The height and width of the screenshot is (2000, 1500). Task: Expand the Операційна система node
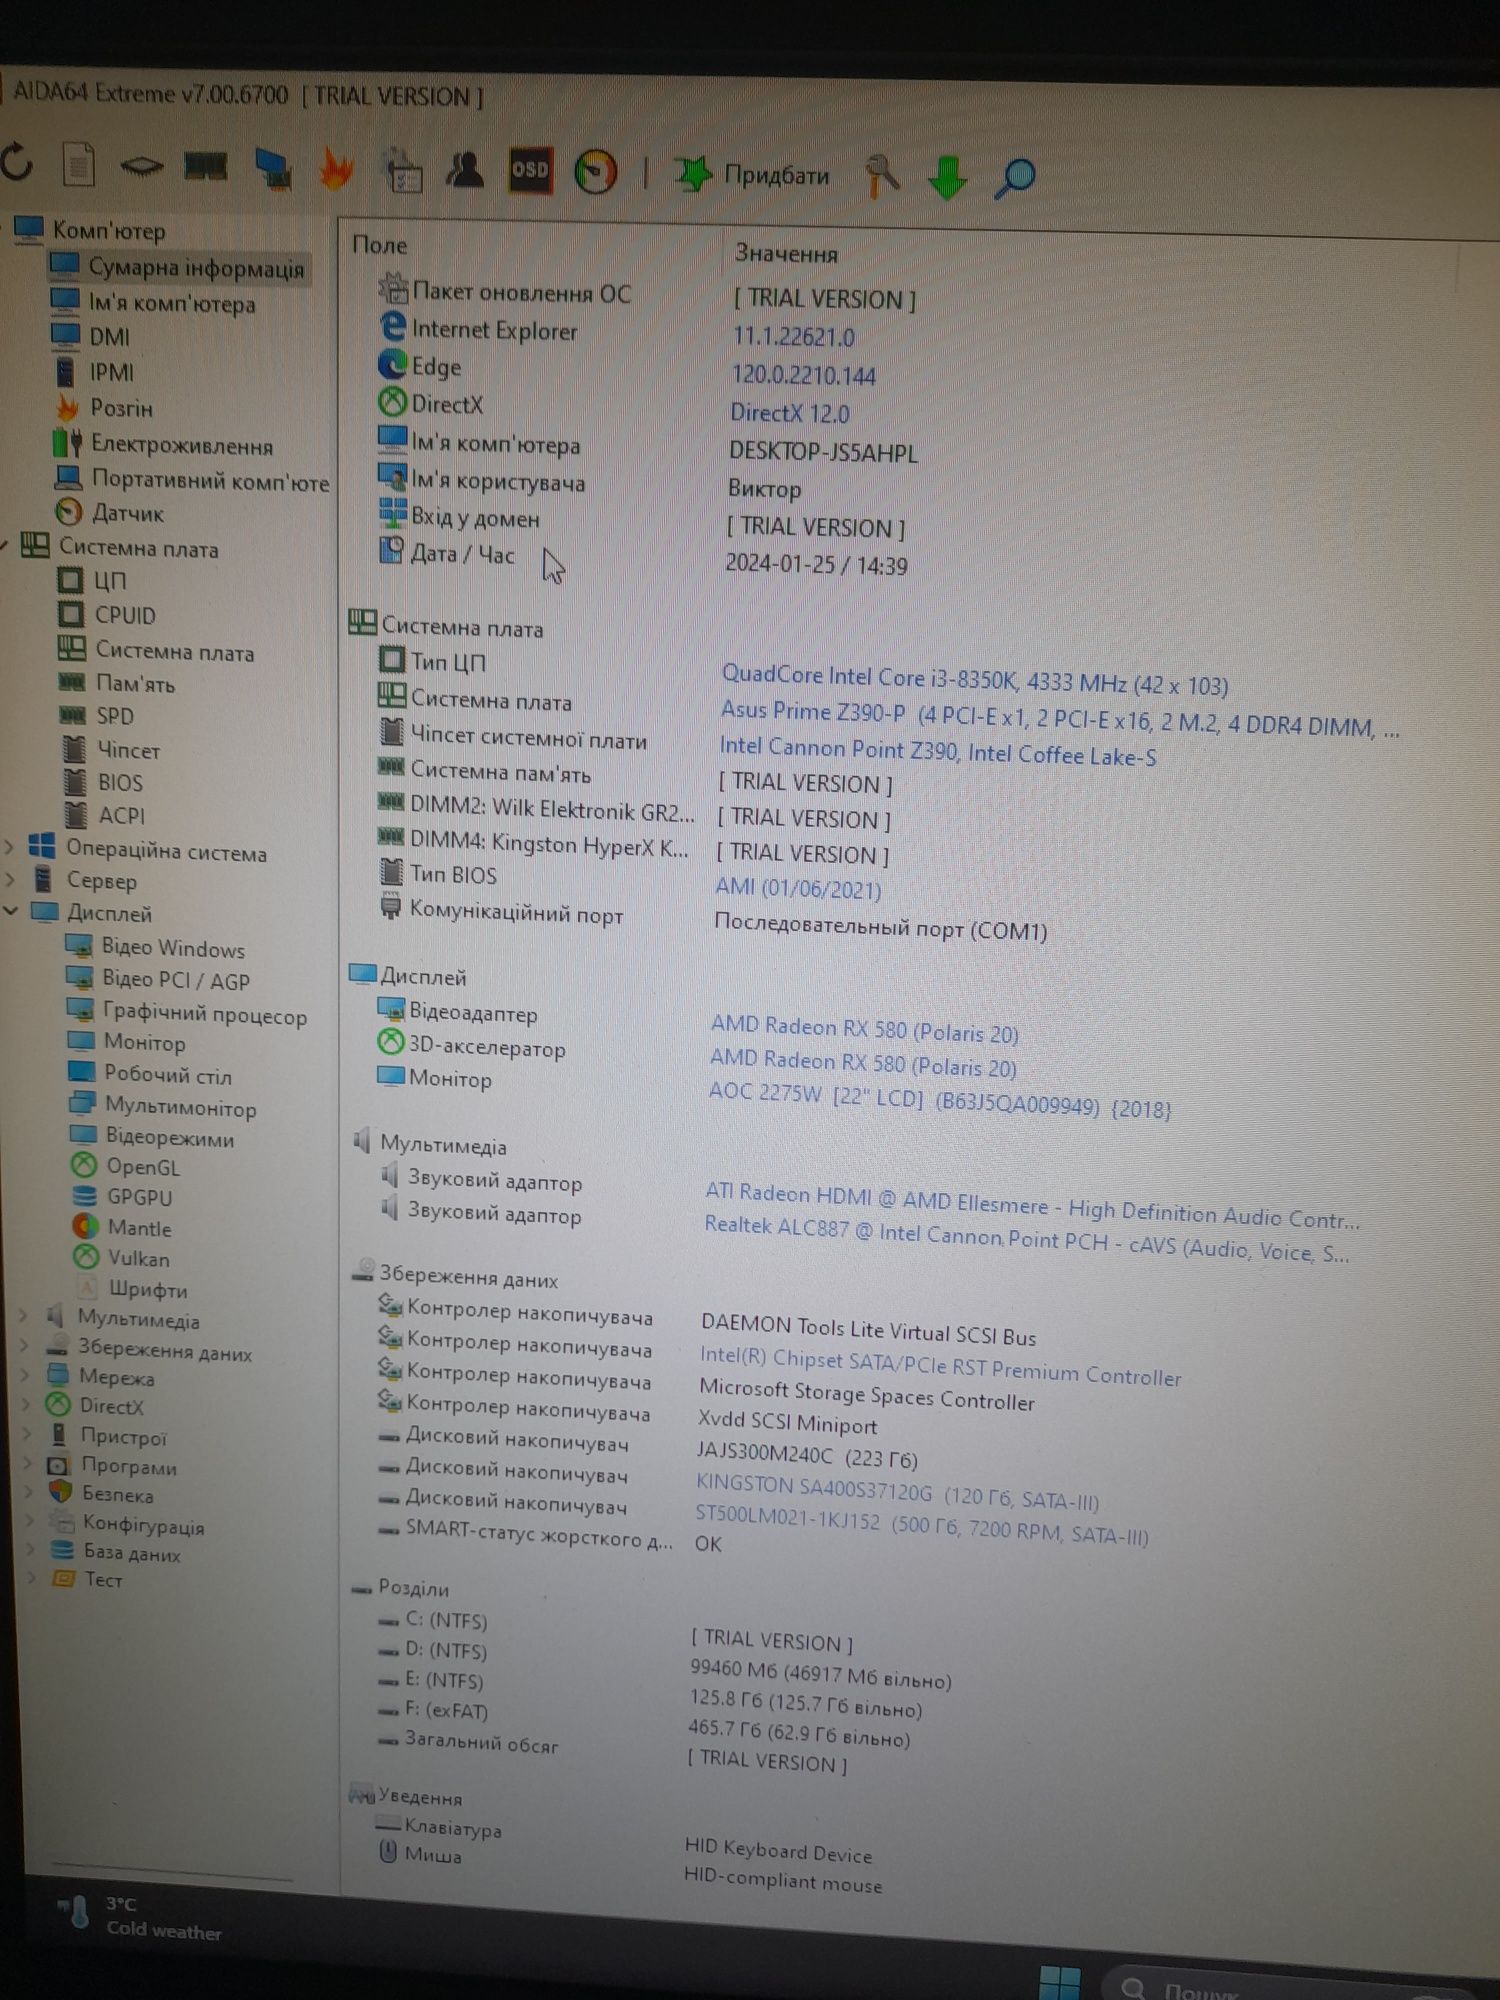pyautogui.click(x=9, y=847)
